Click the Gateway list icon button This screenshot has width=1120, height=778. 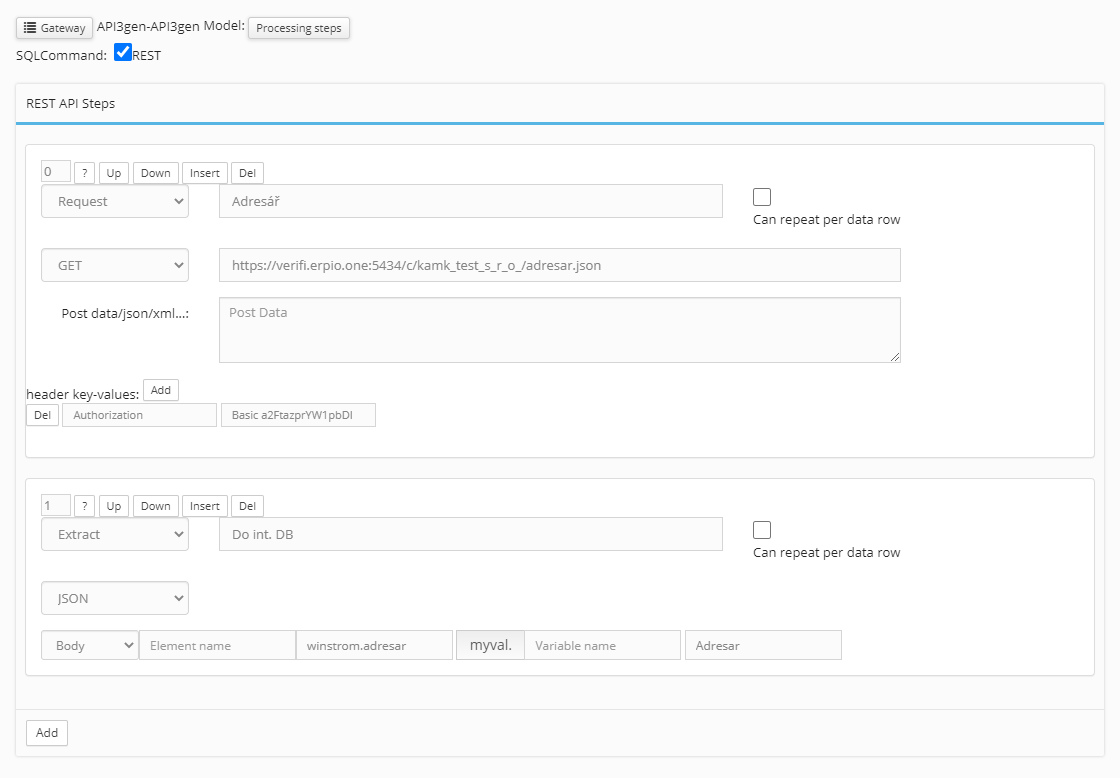point(54,28)
